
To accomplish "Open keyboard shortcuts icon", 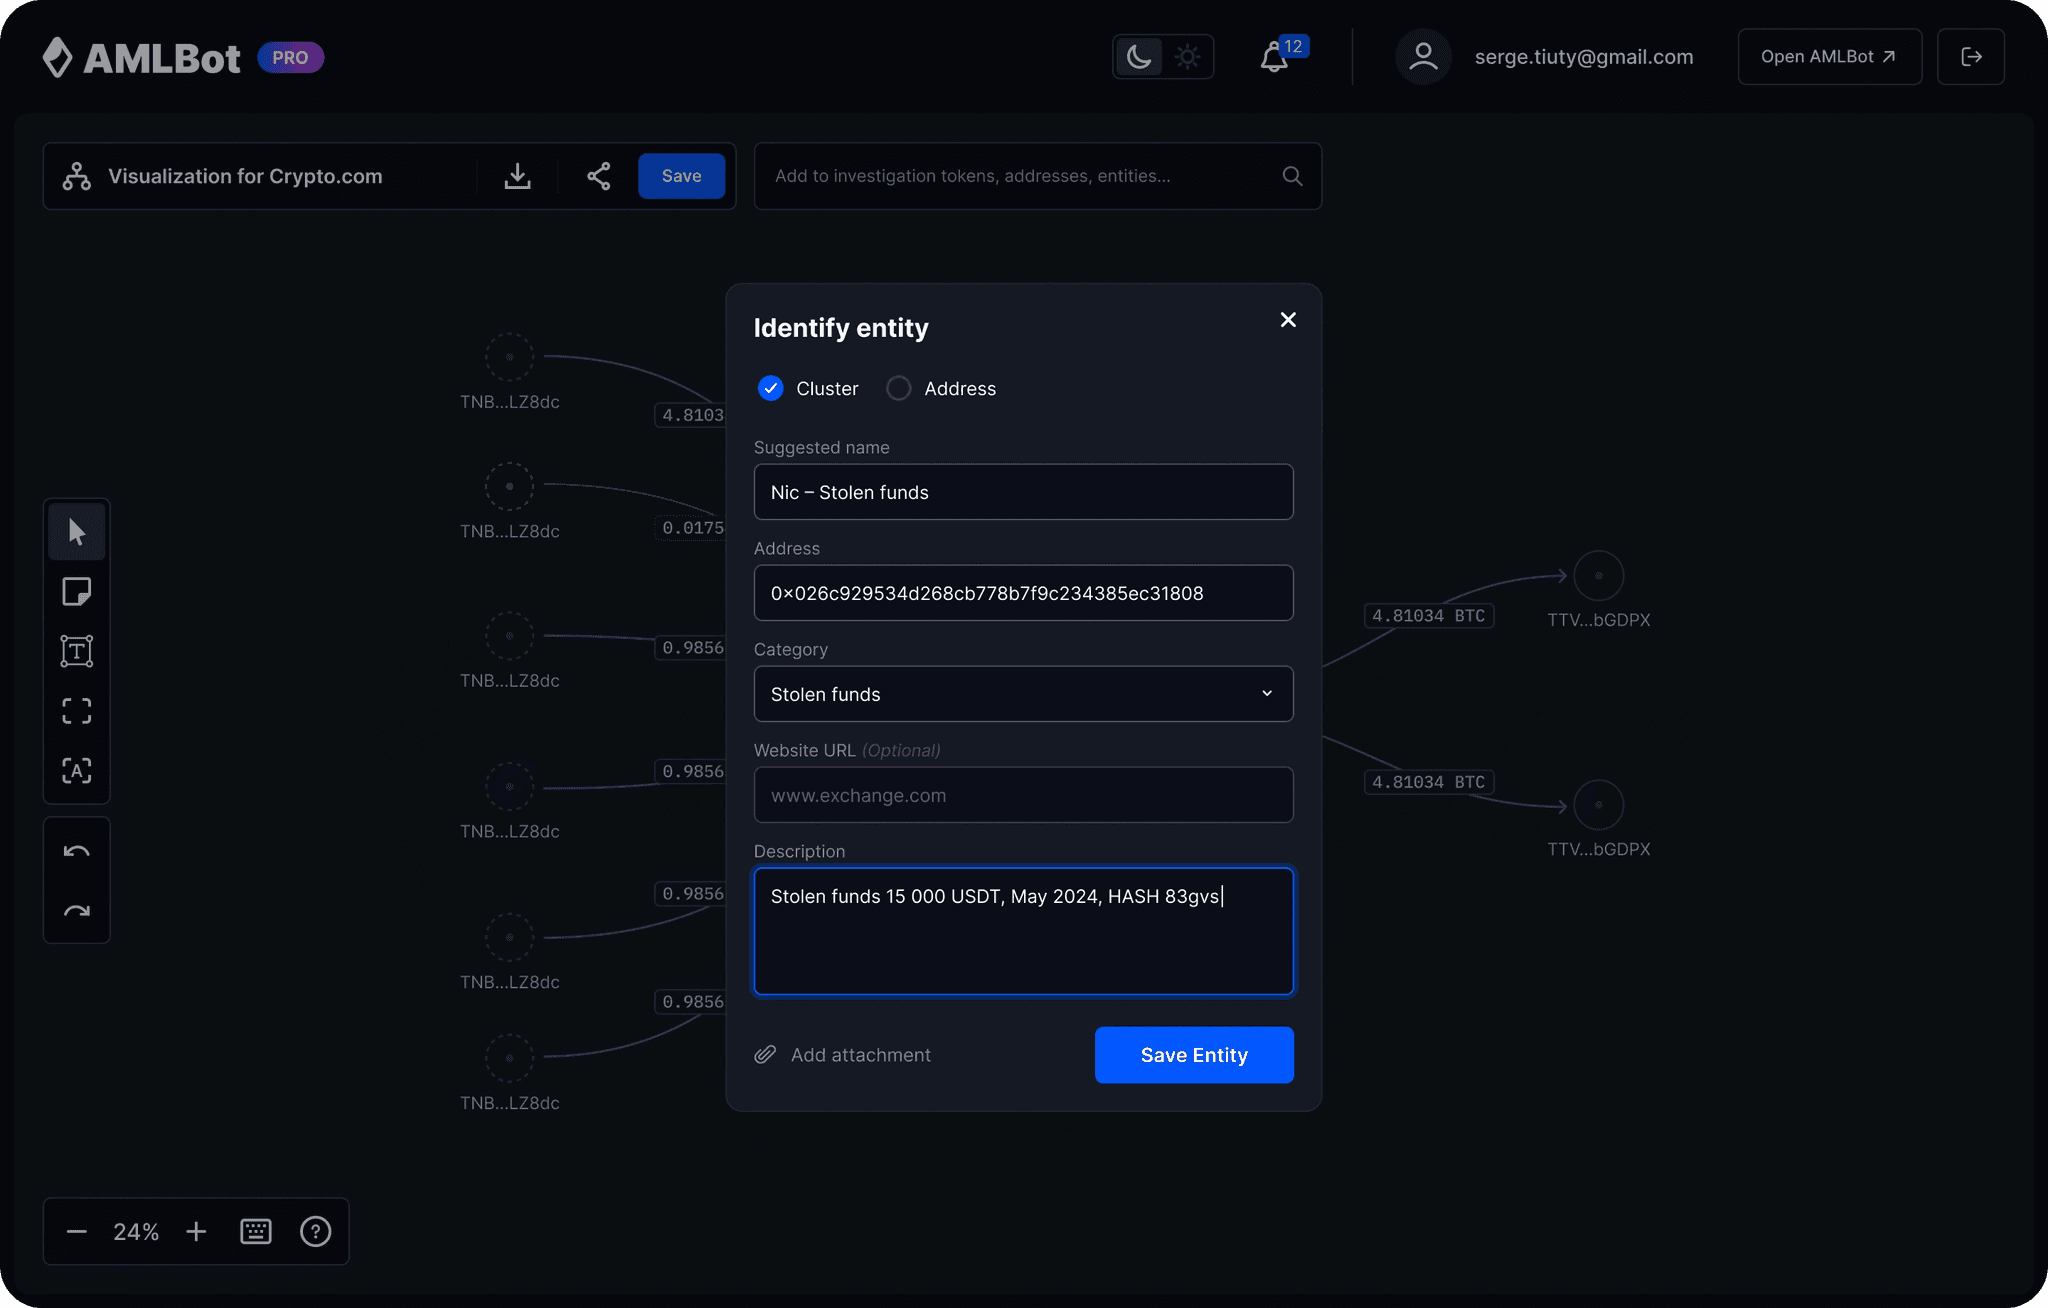I will 256,1231.
